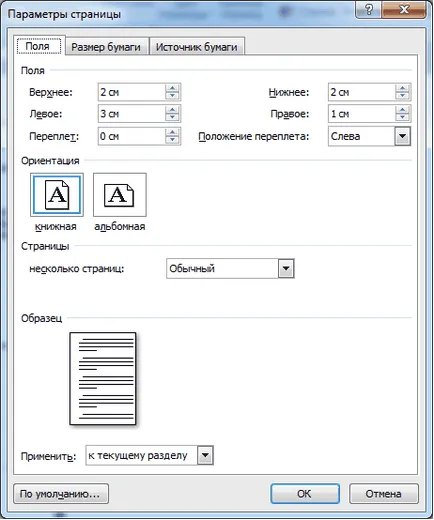Viewport: 434px width, 520px height.
Task: Close the Параметры страницы dialog
Action: pyautogui.click(x=404, y=9)
